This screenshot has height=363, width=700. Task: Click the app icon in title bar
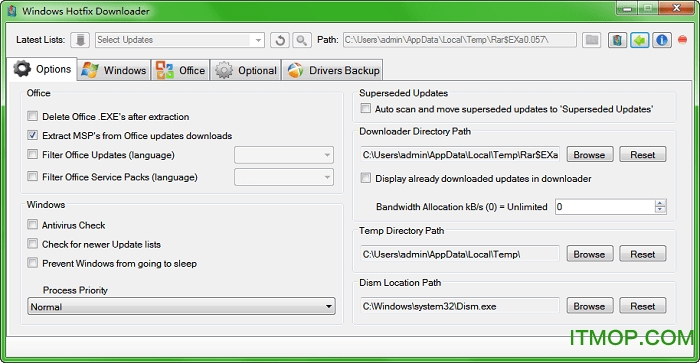point(12,11)
